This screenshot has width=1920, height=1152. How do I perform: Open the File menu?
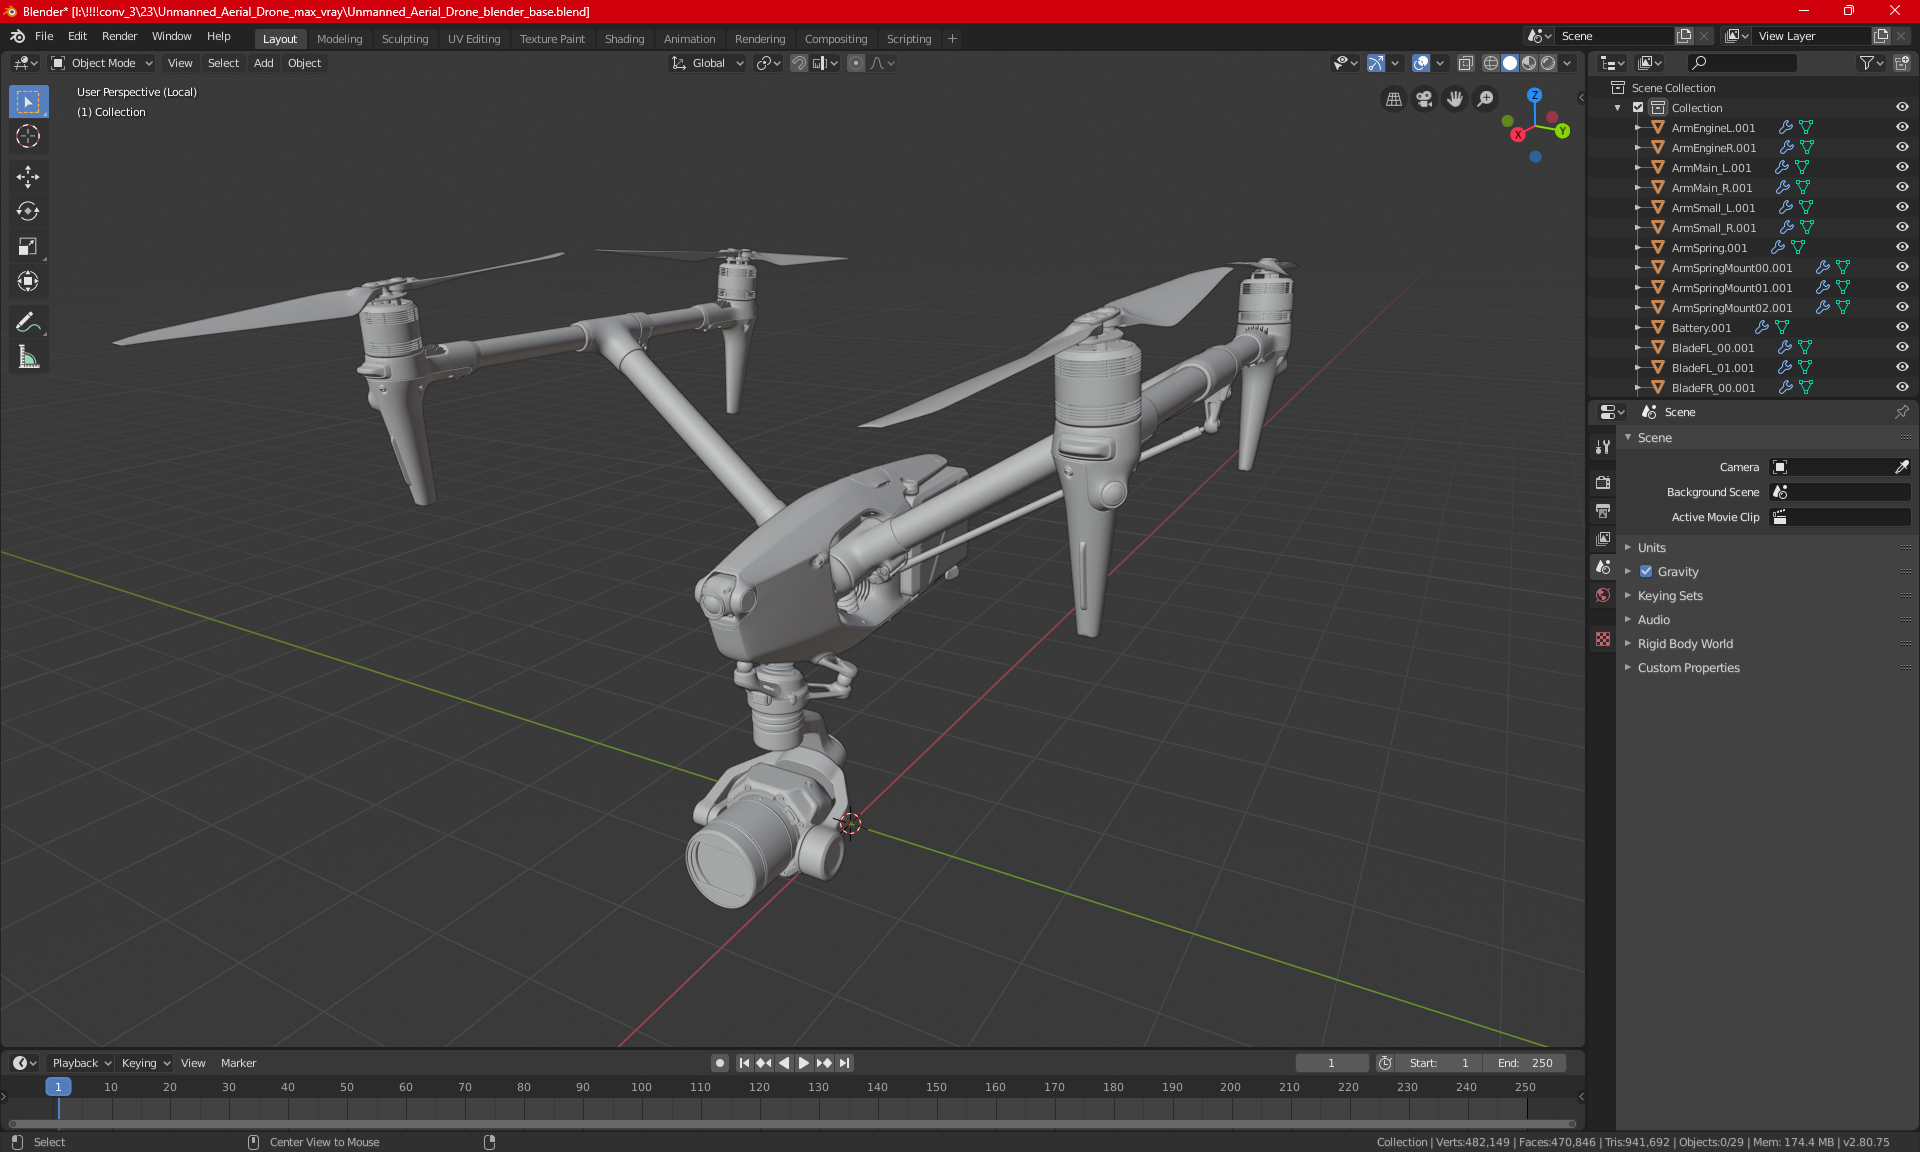coord(44,36)
